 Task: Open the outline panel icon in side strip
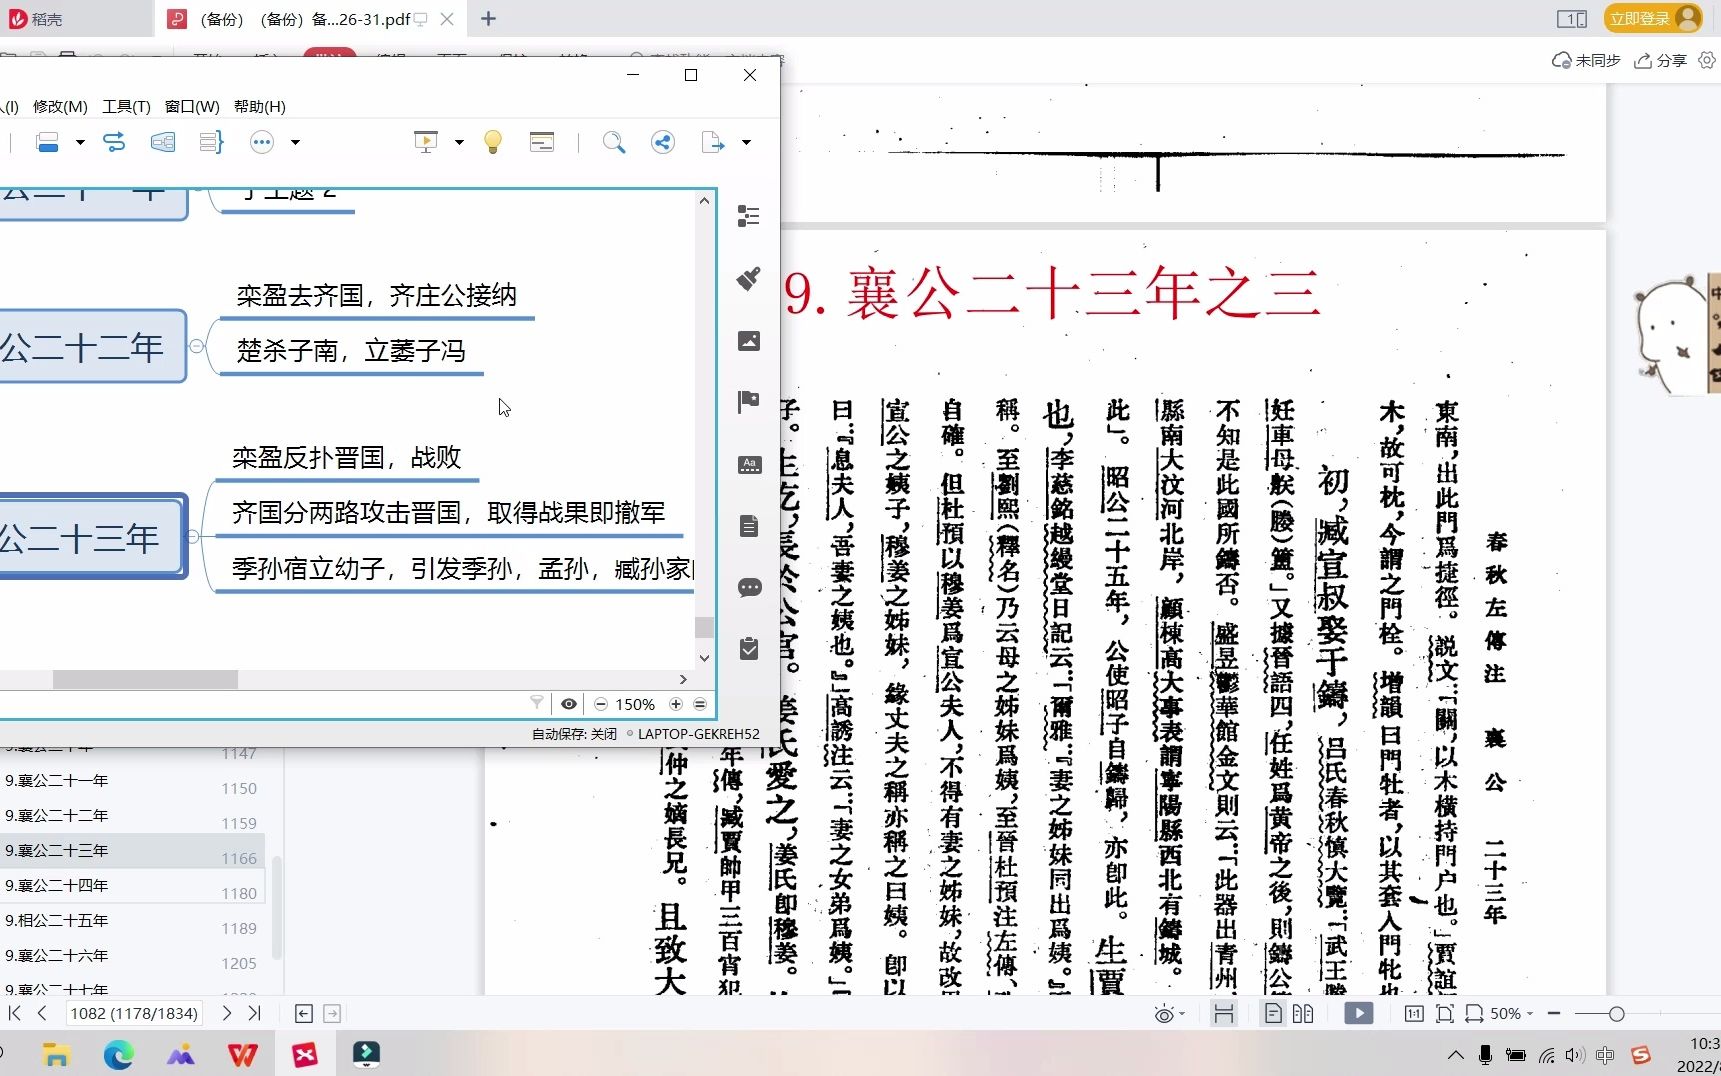[x=749, y=216]
